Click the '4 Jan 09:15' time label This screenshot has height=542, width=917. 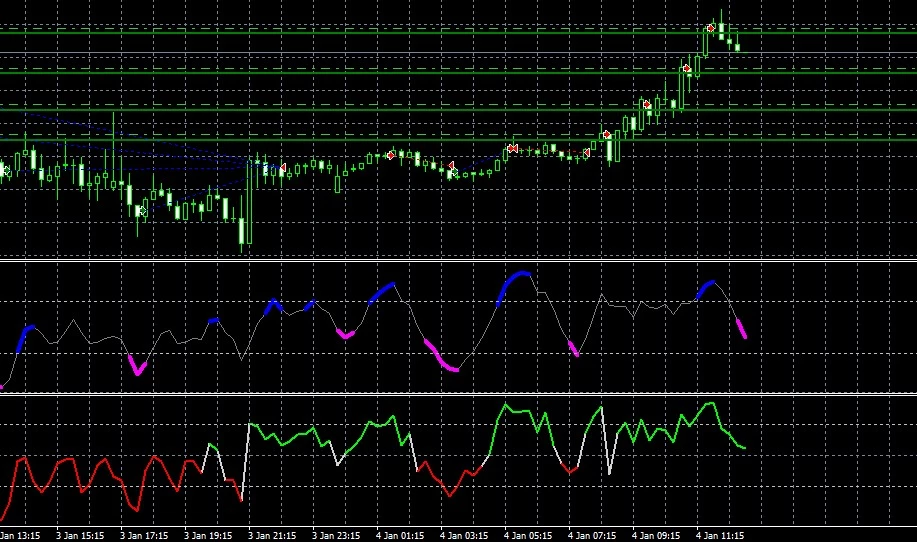656,535
